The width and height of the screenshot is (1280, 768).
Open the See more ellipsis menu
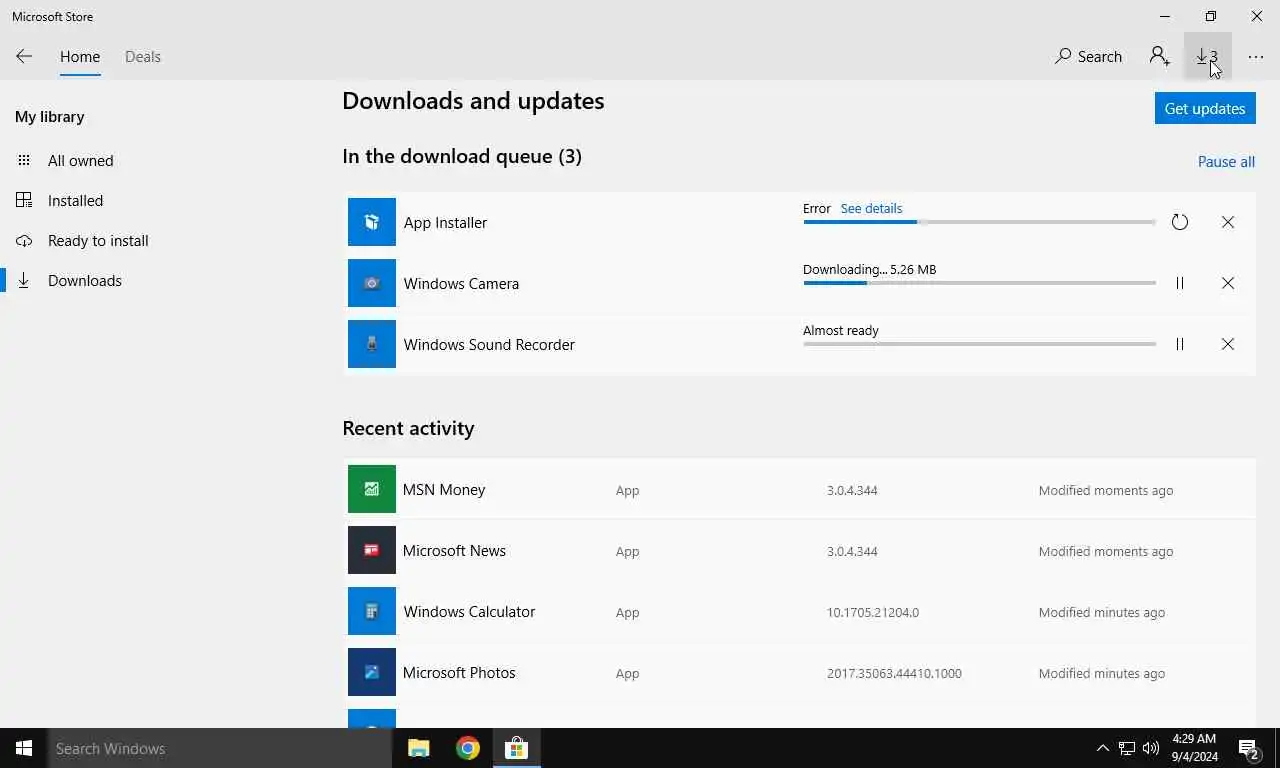[1256, 57]
